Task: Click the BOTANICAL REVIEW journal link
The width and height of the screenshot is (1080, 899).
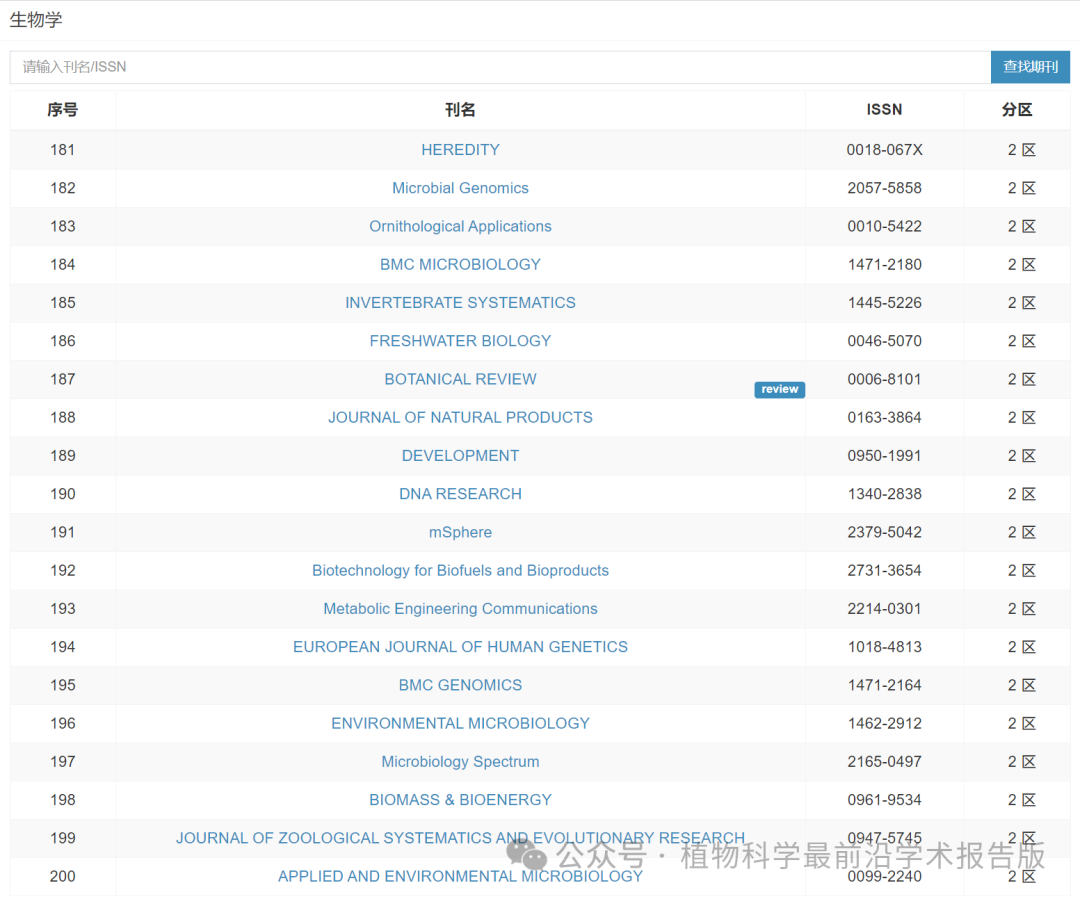Action: click(460, 379)
